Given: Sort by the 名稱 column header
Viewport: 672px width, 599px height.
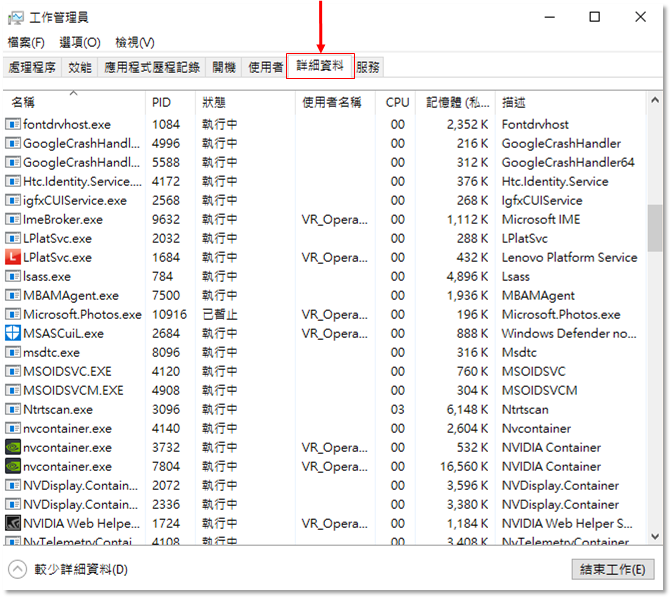Looking at the screenshot, I should (x=74, y=103).
